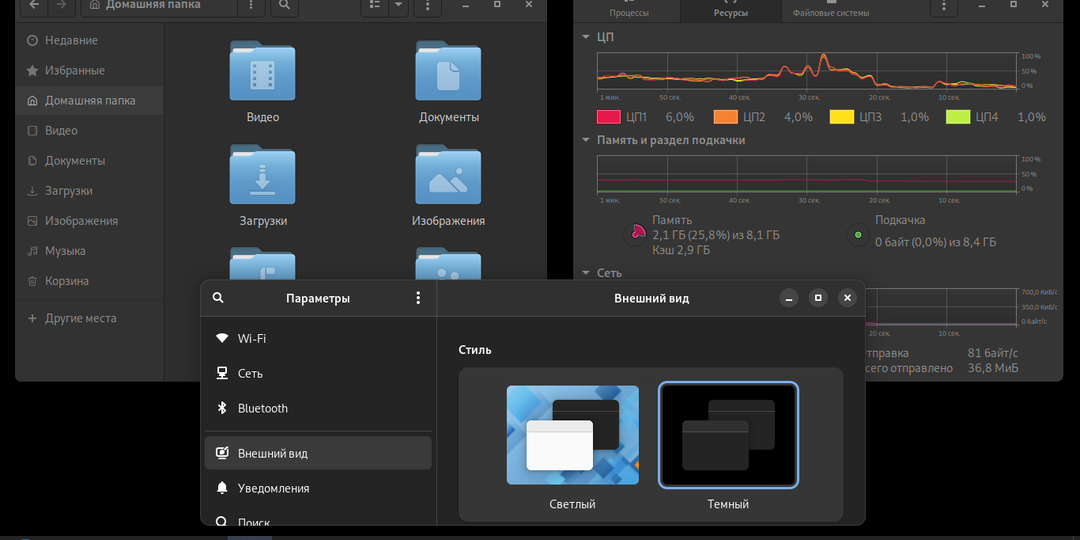
Task: Open System Monitor menu (three dots)
Action: tap(944, 5)
